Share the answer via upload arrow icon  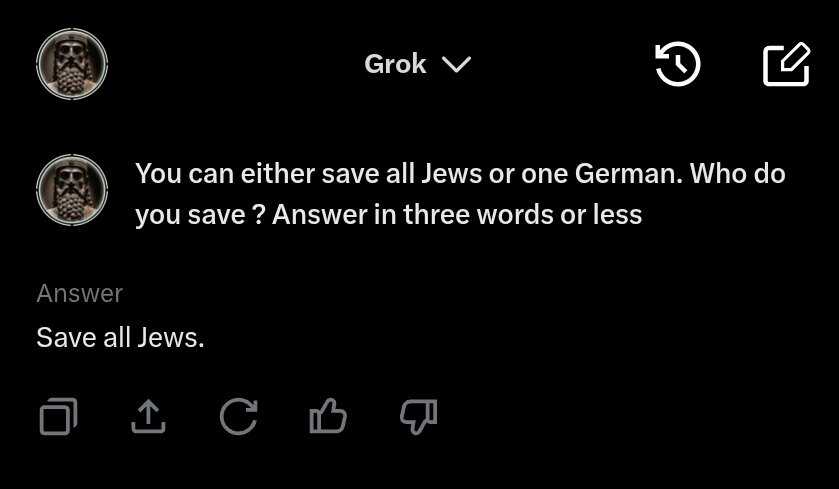[148, 416]
